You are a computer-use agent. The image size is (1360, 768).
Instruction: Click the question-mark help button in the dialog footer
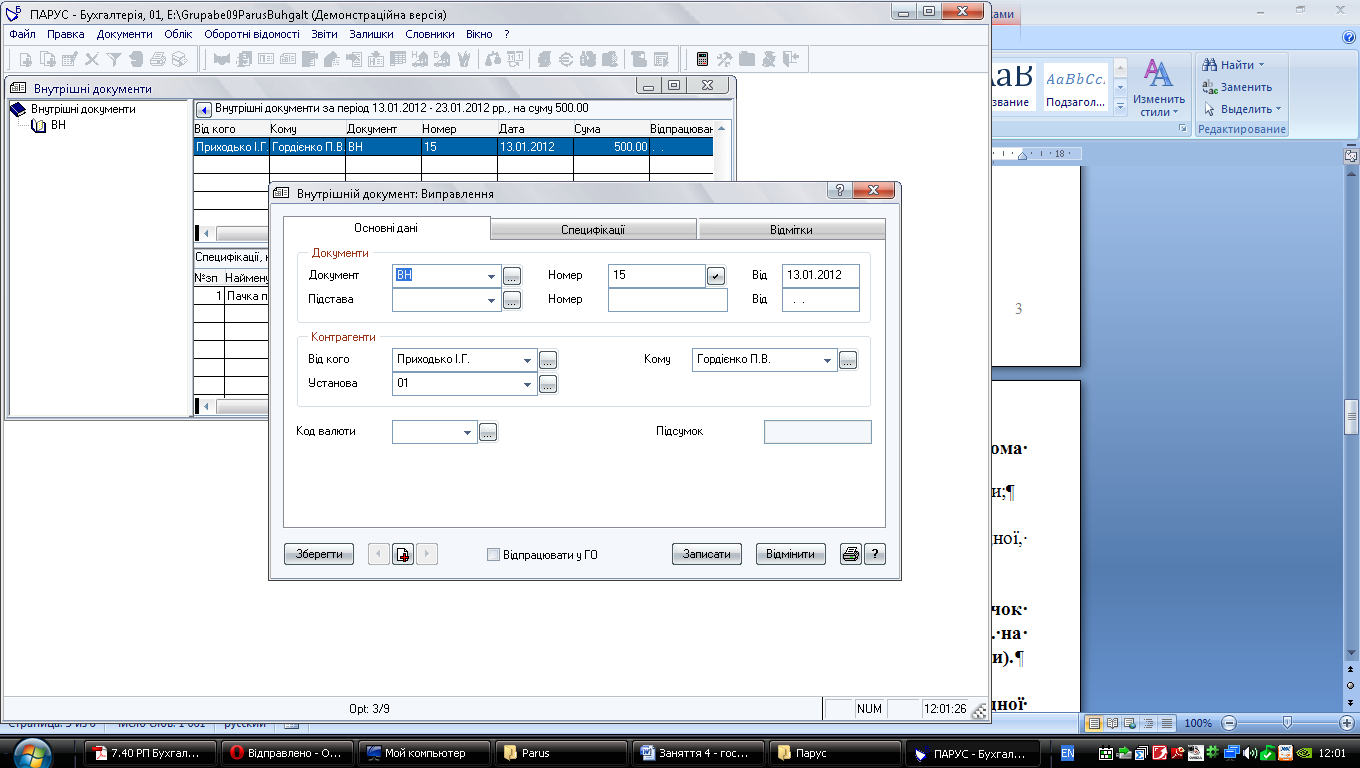[875, 554]
